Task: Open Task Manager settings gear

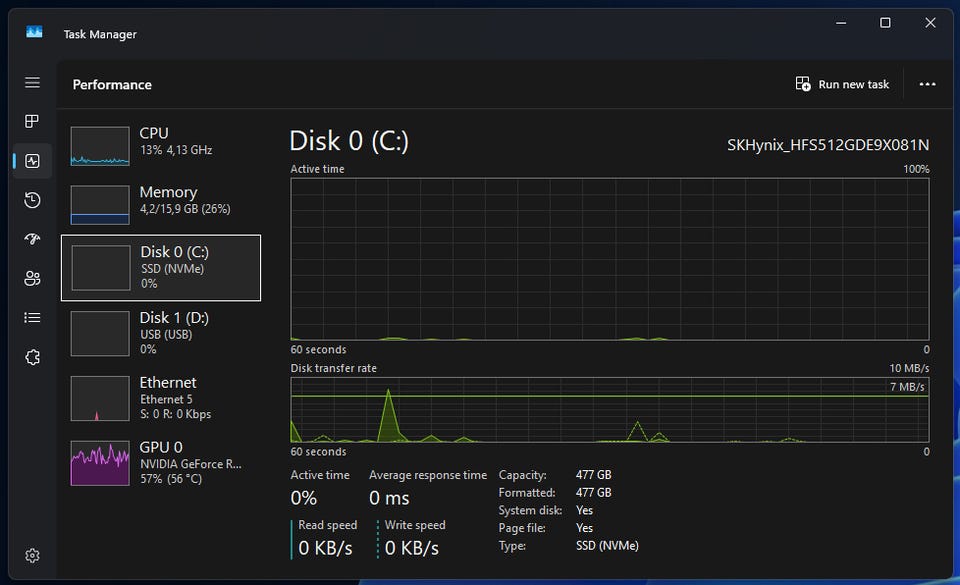Action: (32, 555)
